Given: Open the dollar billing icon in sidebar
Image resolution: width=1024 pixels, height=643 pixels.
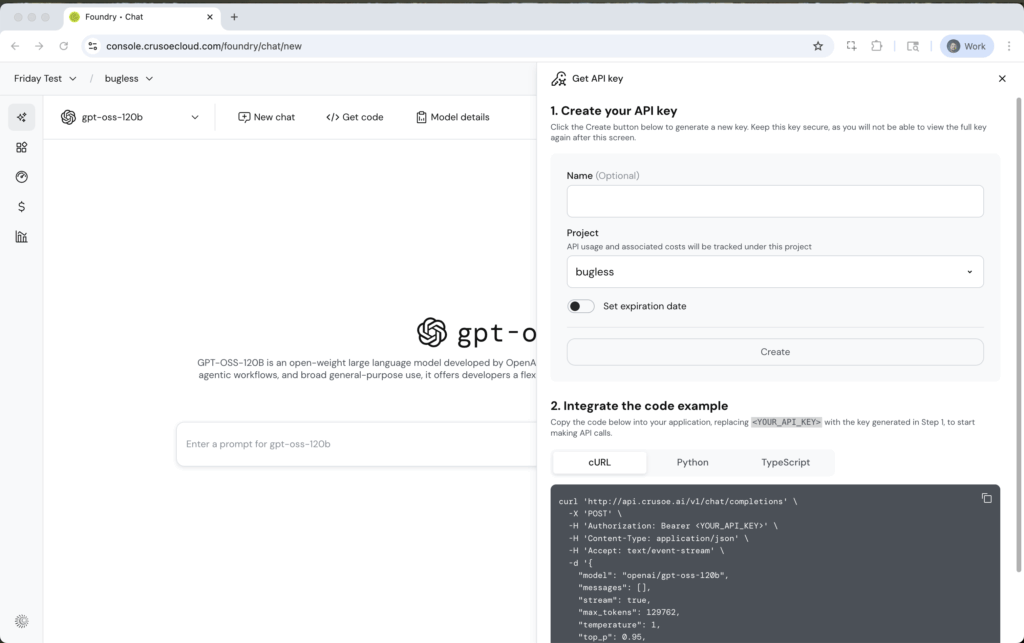Looking at the screenshot, I should [x=22, y=207].
